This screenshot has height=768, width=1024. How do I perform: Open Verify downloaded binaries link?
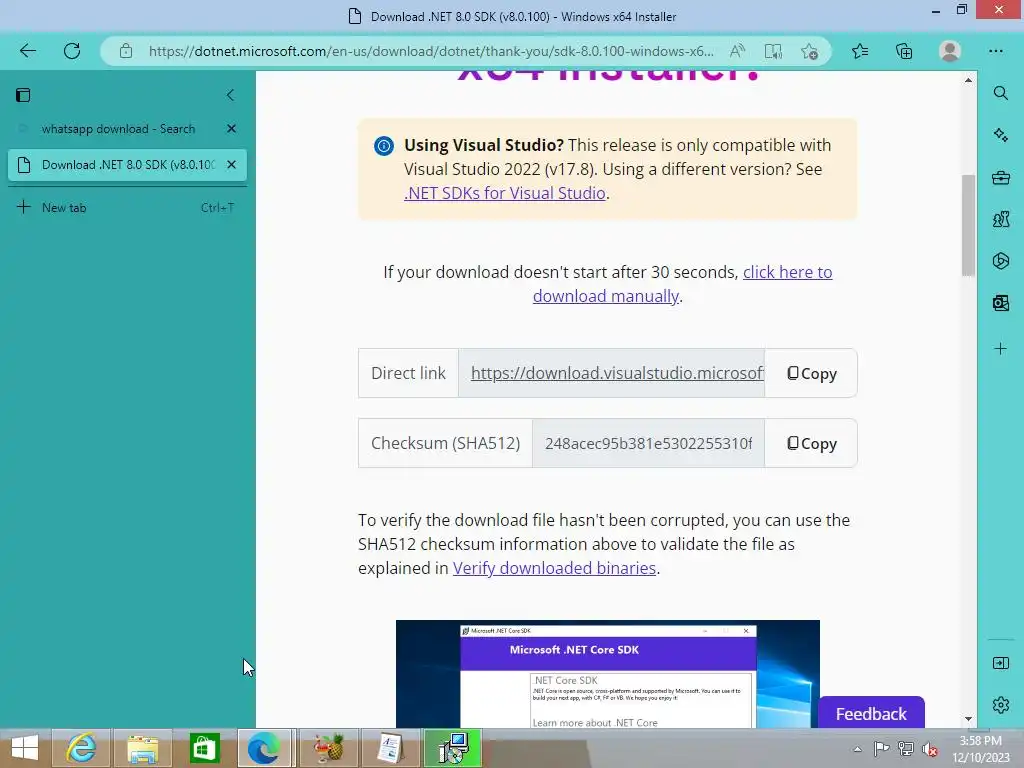pos(554,568)
